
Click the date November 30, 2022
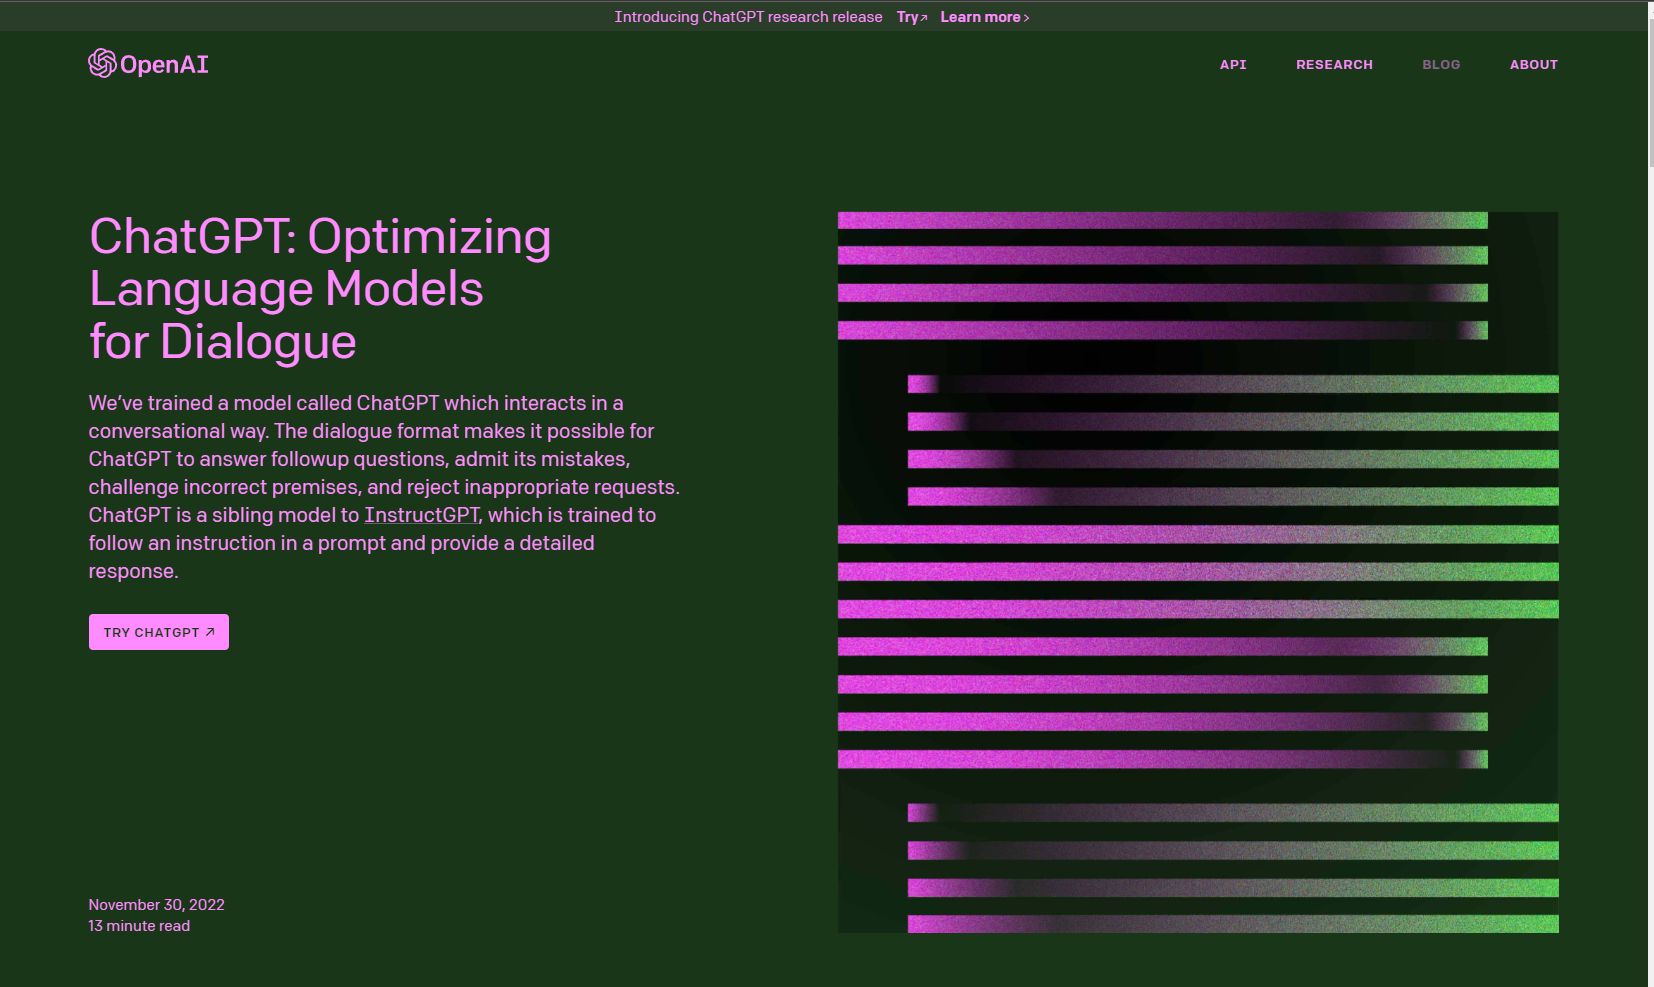[x=156, y=904]
